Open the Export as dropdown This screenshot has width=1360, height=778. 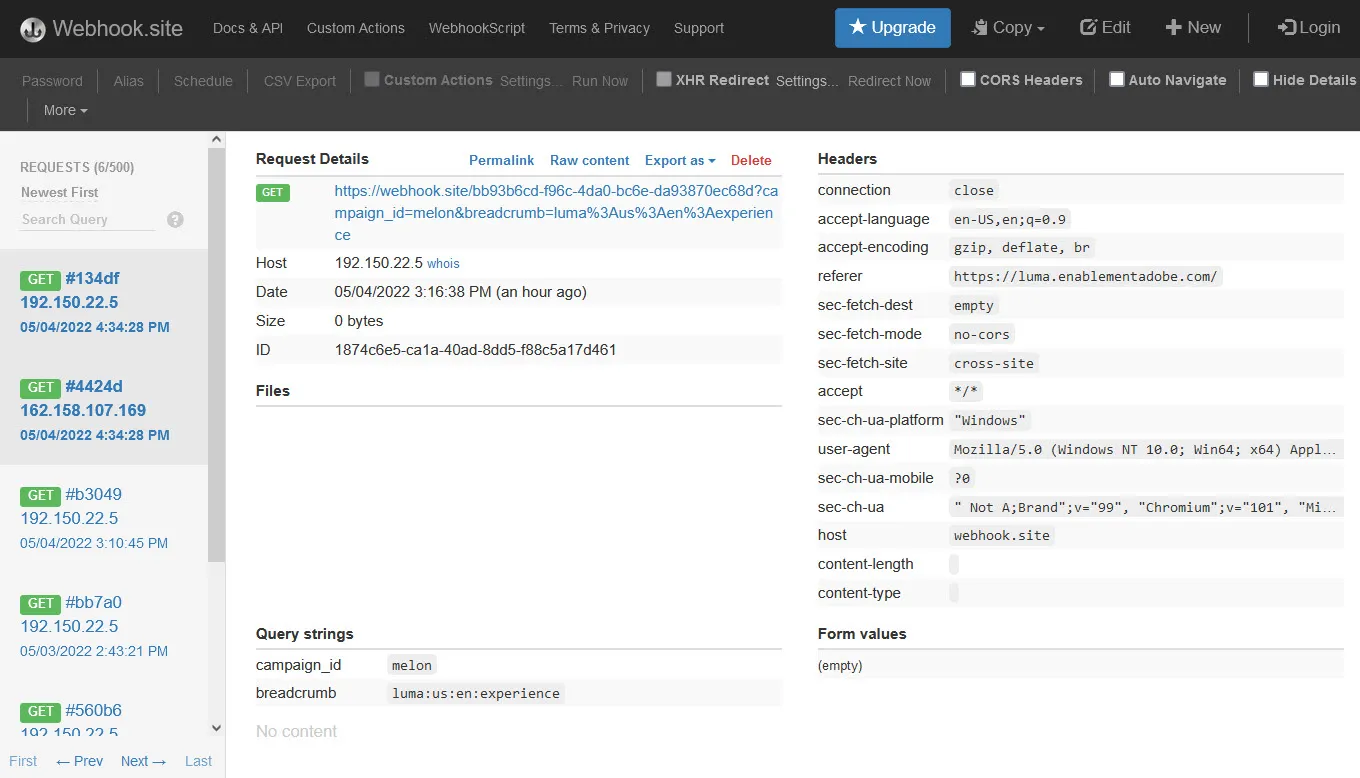click(x=680, y=160)
